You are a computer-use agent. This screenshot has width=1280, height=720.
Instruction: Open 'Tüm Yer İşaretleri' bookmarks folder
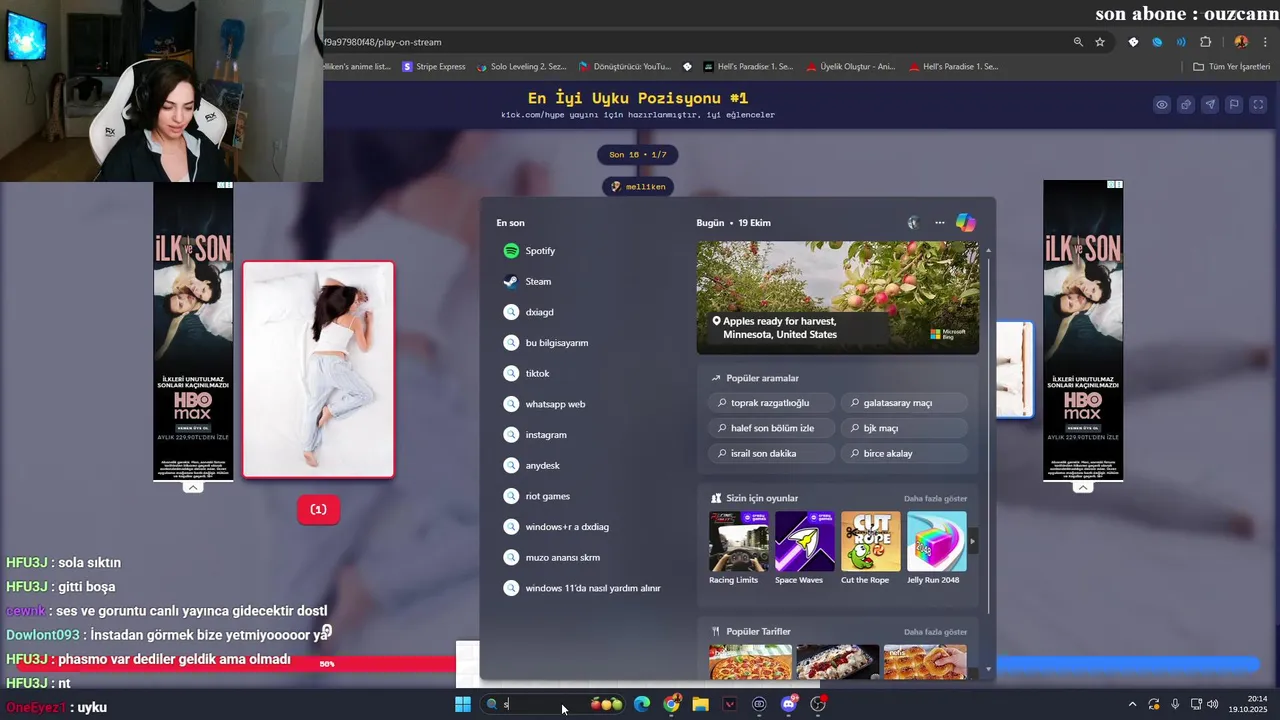tap(1231, 67)
